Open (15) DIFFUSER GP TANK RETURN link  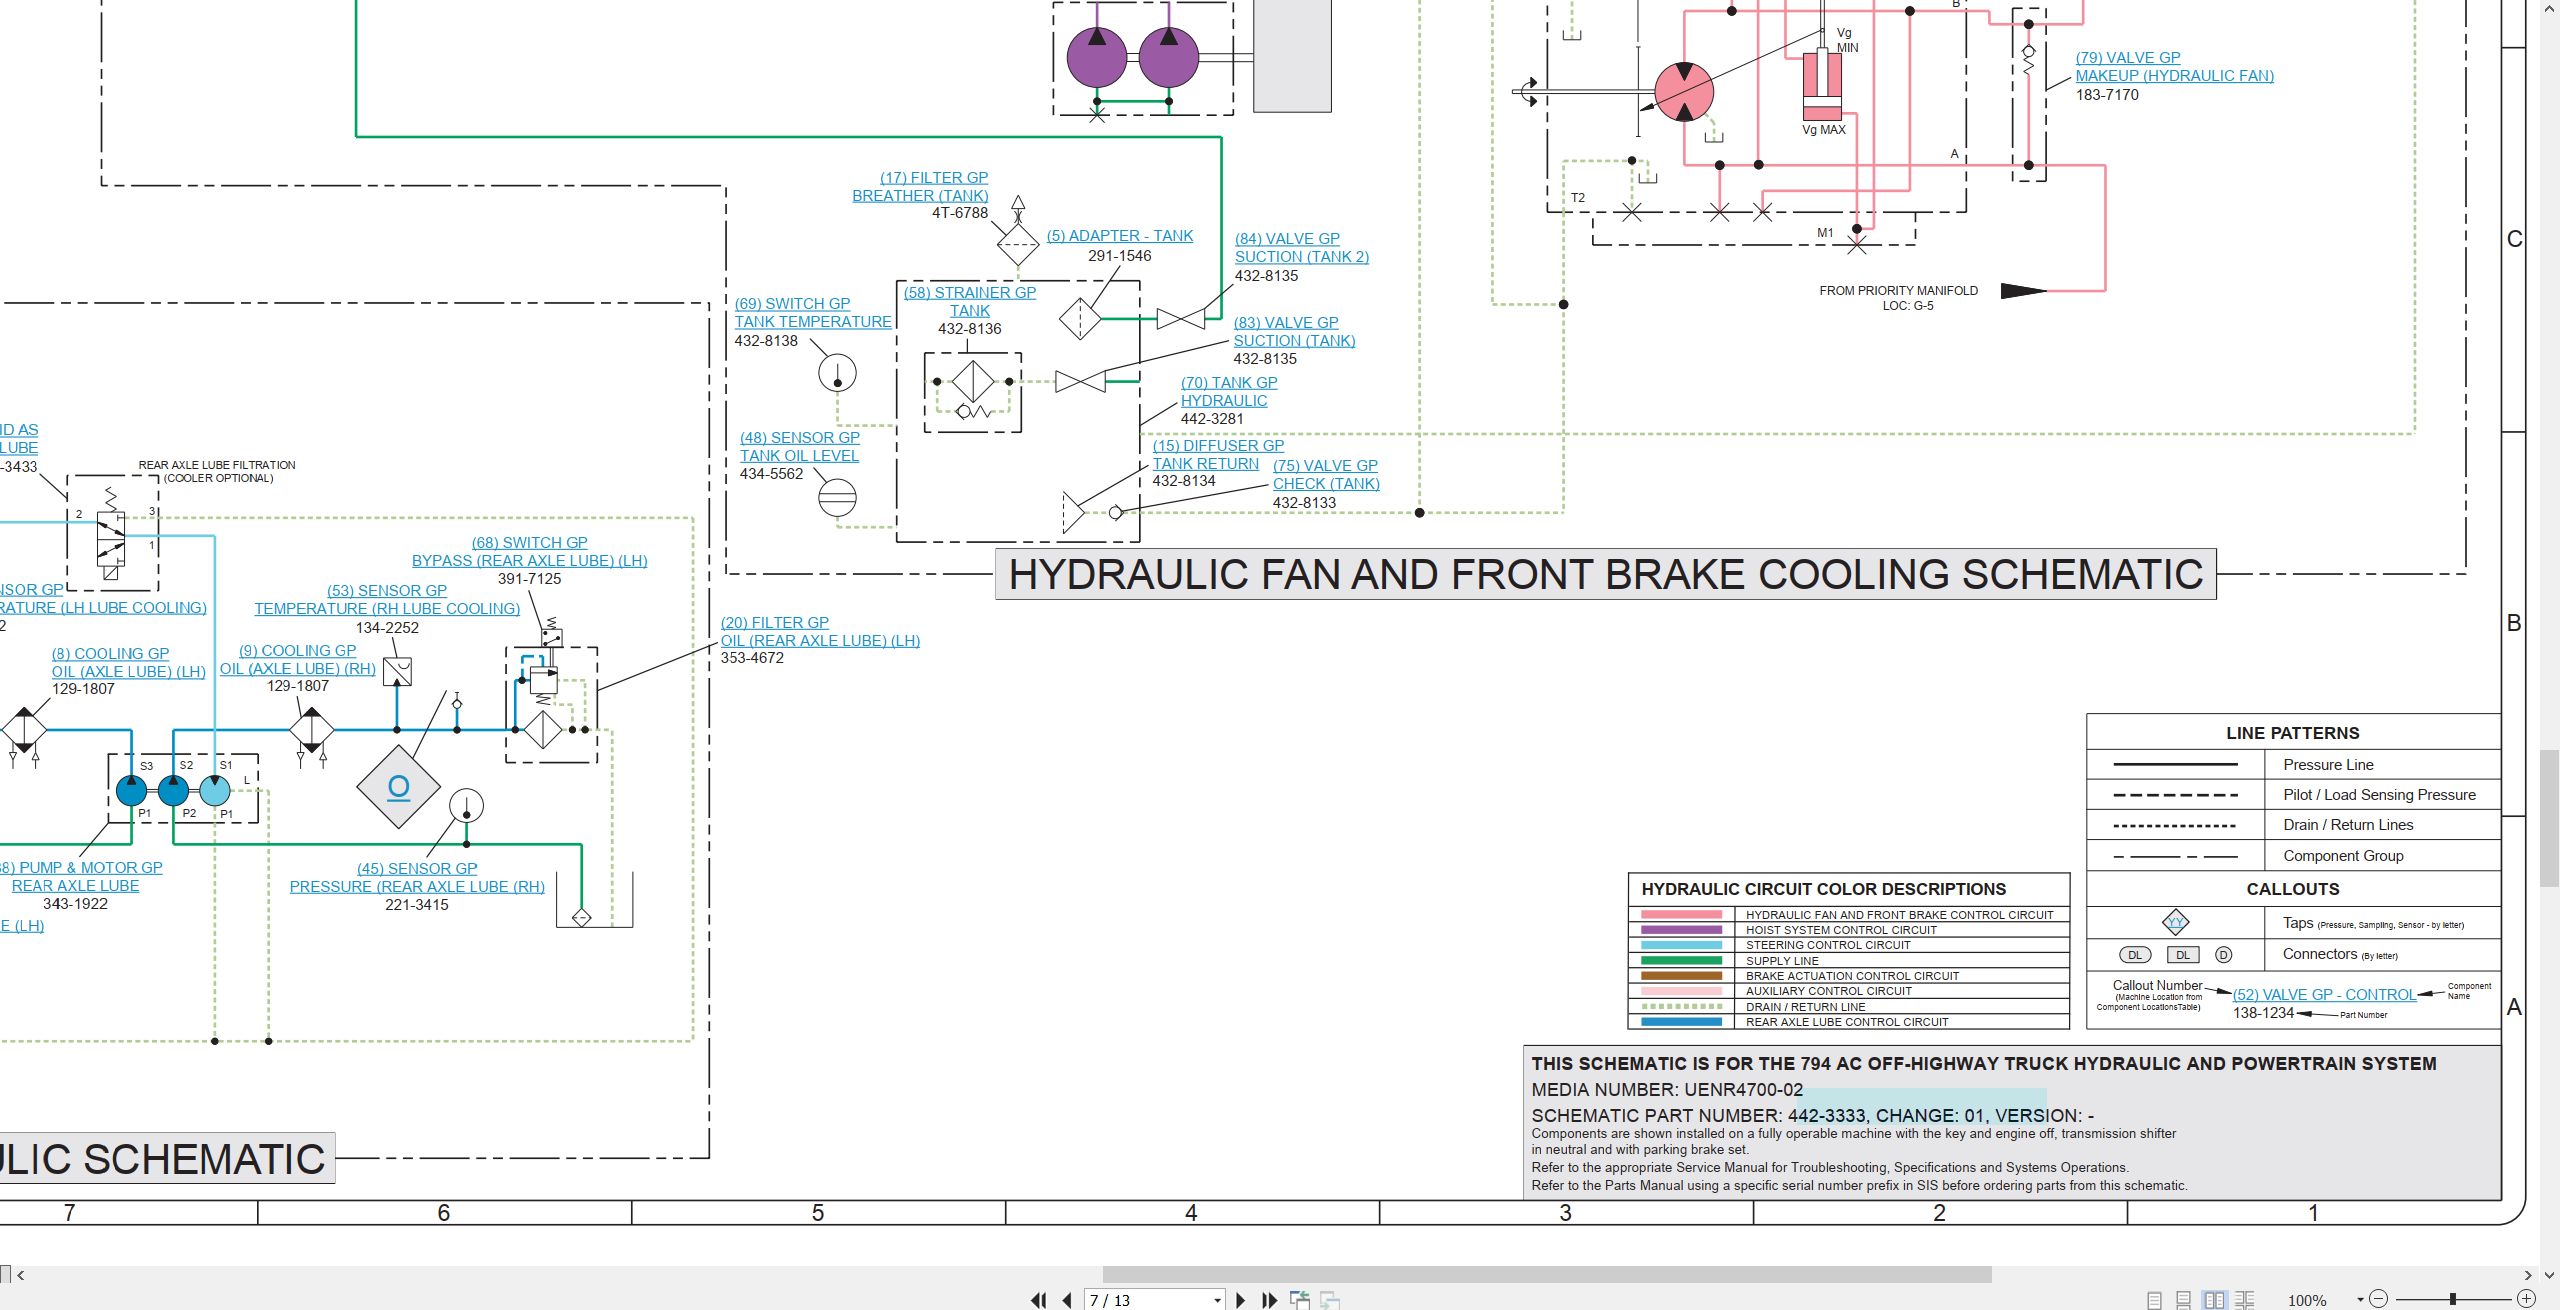[x=1218, y=454]
